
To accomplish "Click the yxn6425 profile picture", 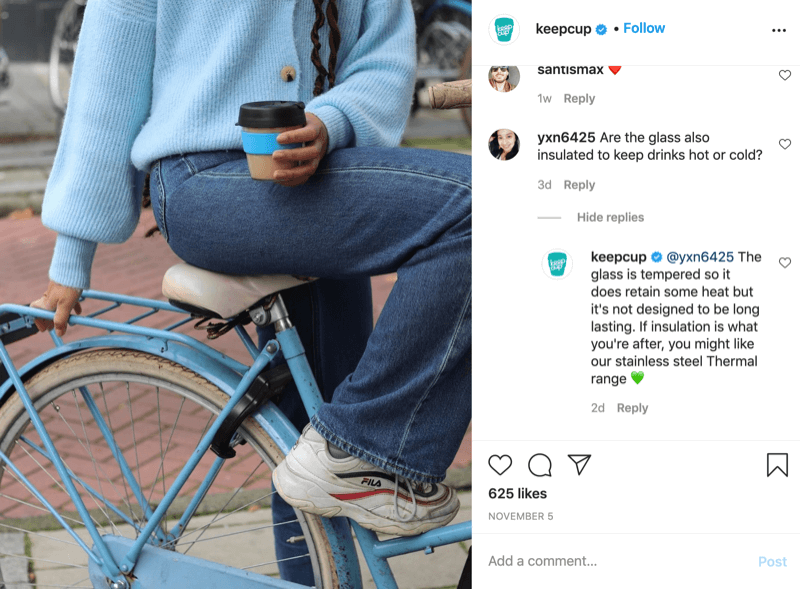I will [504, 144].
